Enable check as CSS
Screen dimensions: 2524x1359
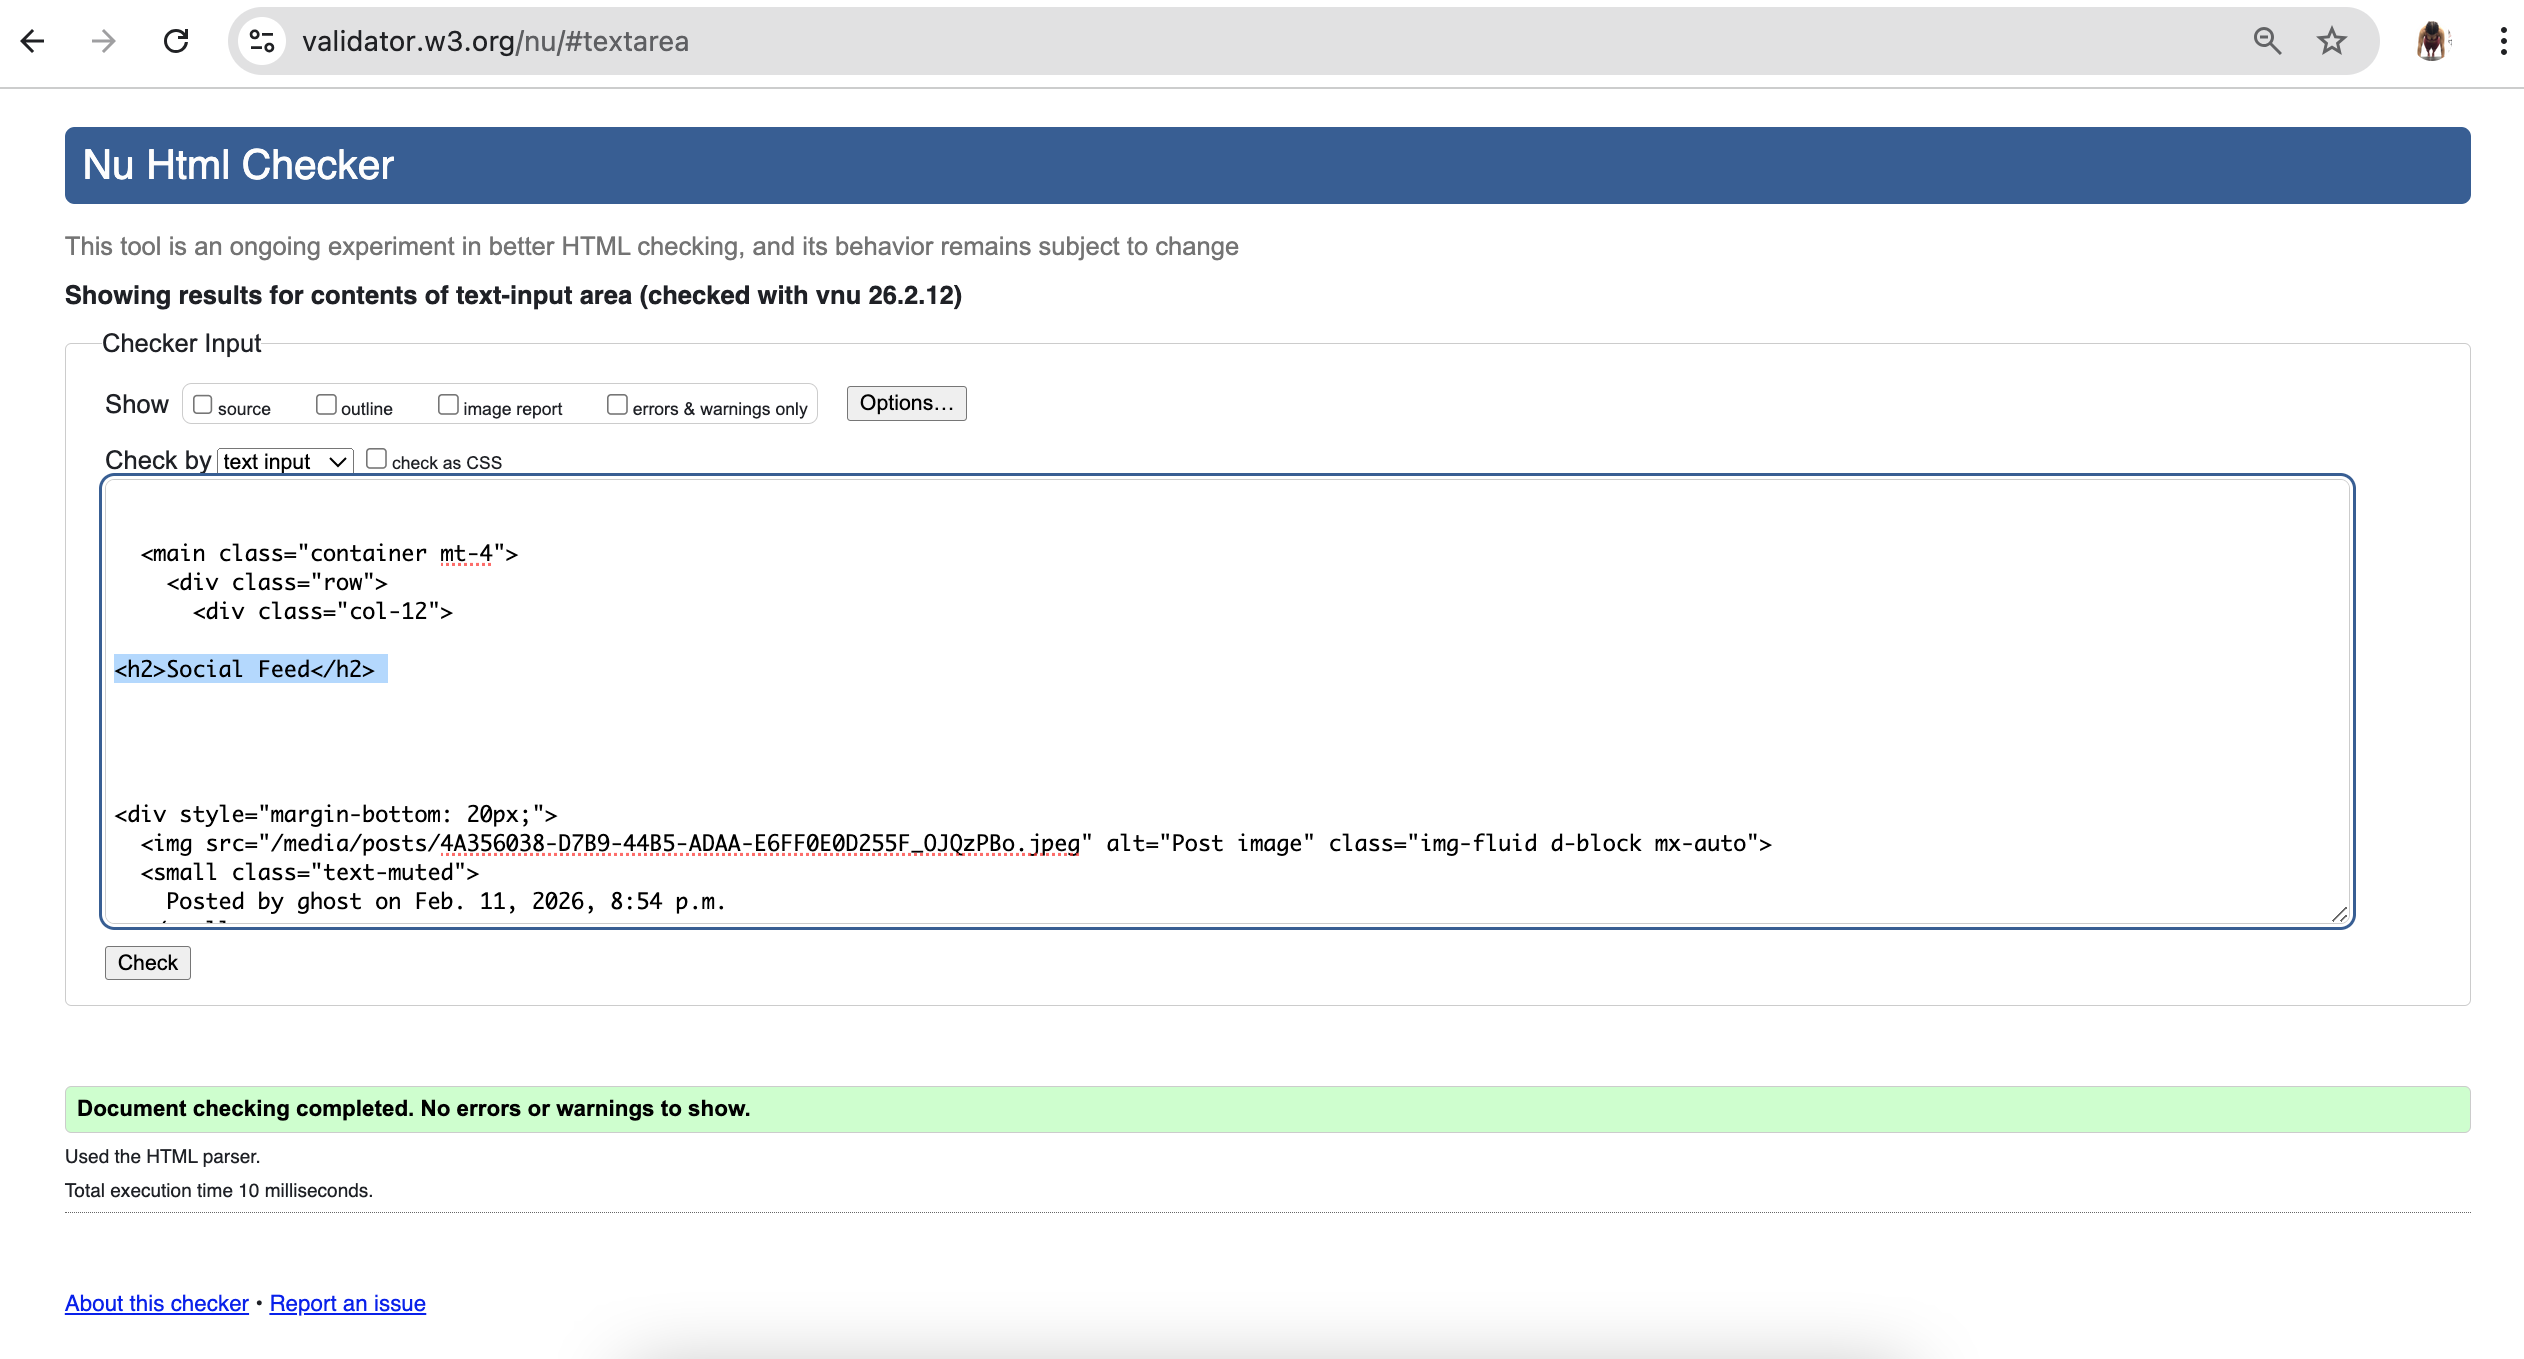tap(376, 458)
